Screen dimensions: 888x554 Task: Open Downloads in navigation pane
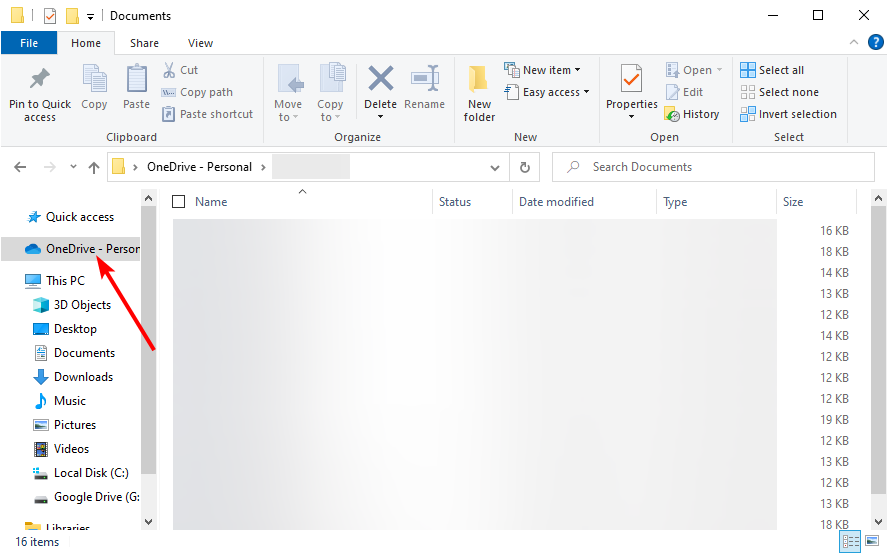(73, 377)
